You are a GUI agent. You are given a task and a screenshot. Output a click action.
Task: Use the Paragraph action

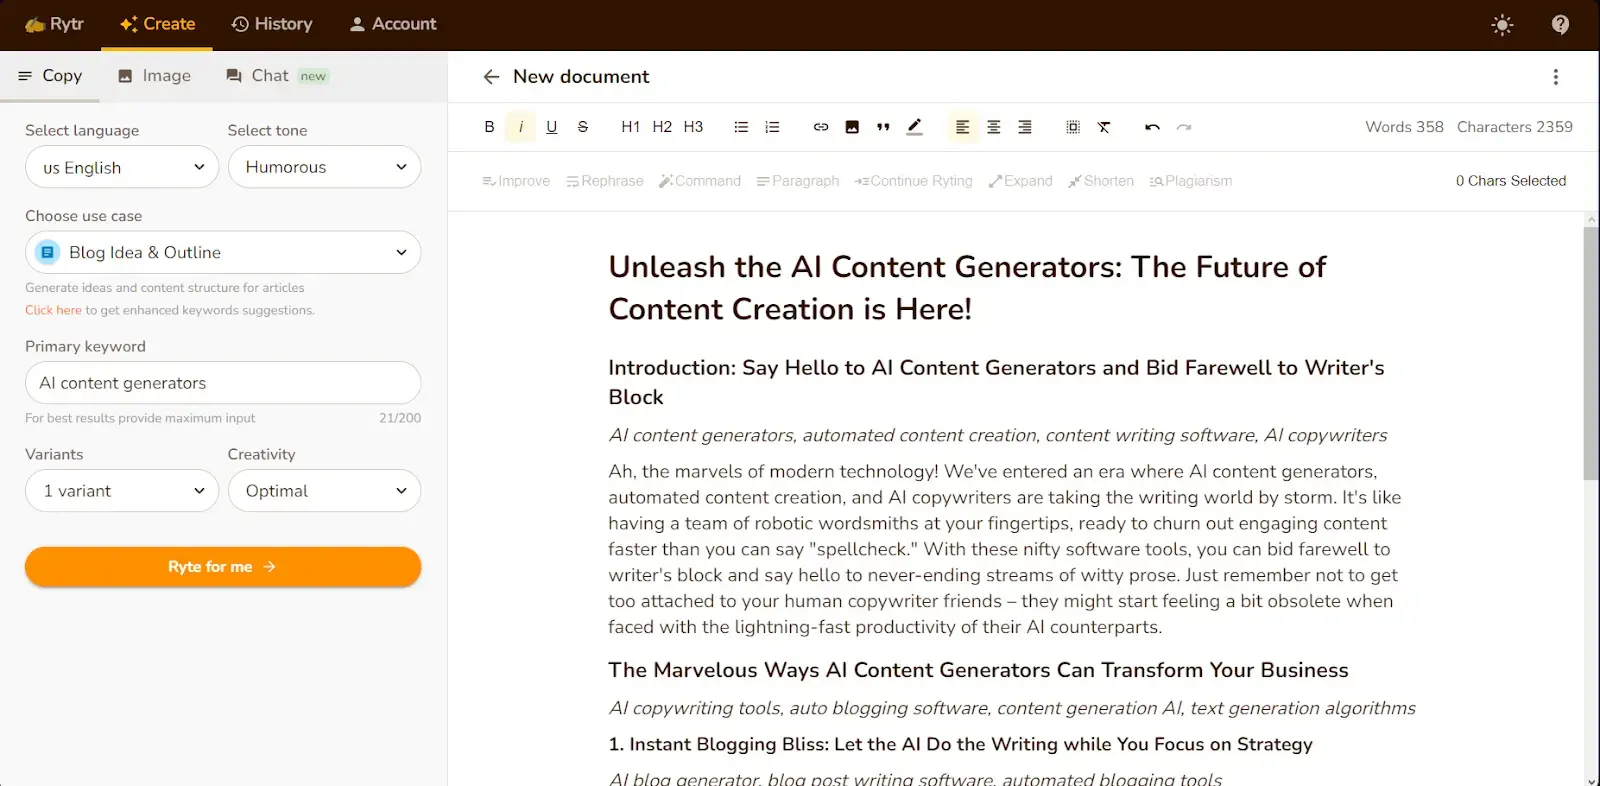[798, 181]
